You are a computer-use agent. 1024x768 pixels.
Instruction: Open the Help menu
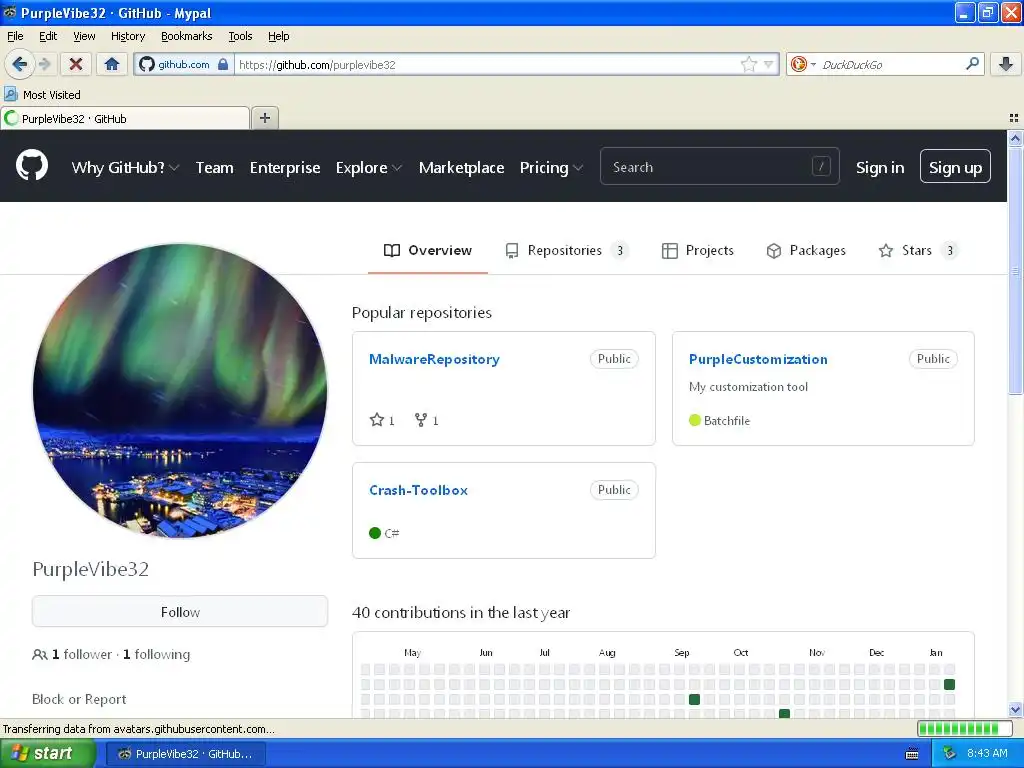[x=278, y=36]
